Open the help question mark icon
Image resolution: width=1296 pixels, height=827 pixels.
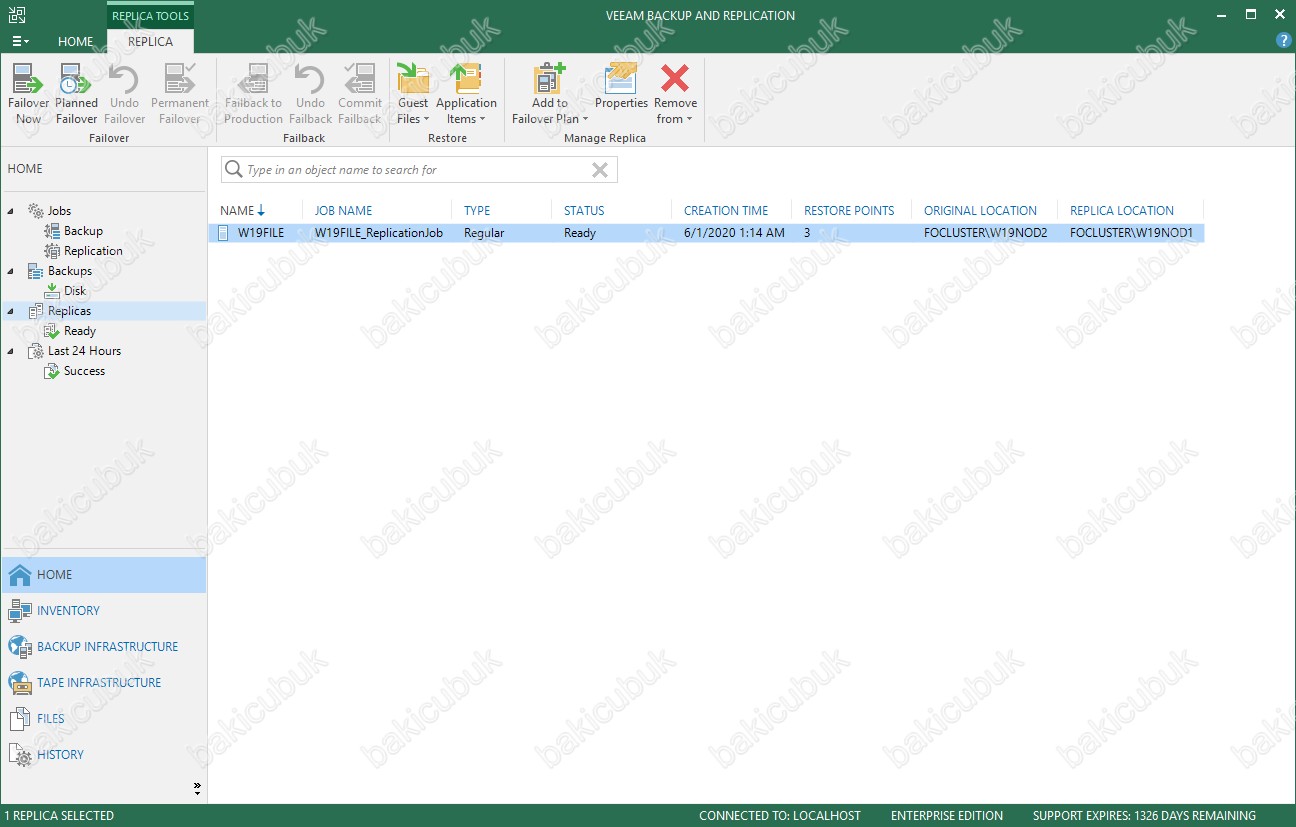[x=1284, y=41]
